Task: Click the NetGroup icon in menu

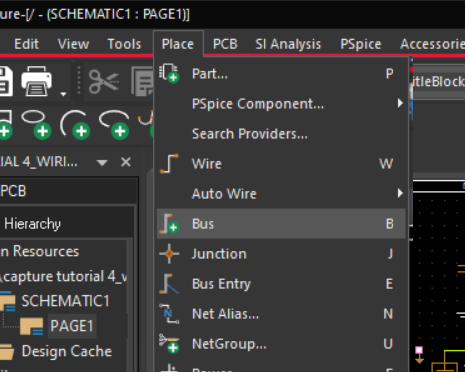Action: coord(169,344)
